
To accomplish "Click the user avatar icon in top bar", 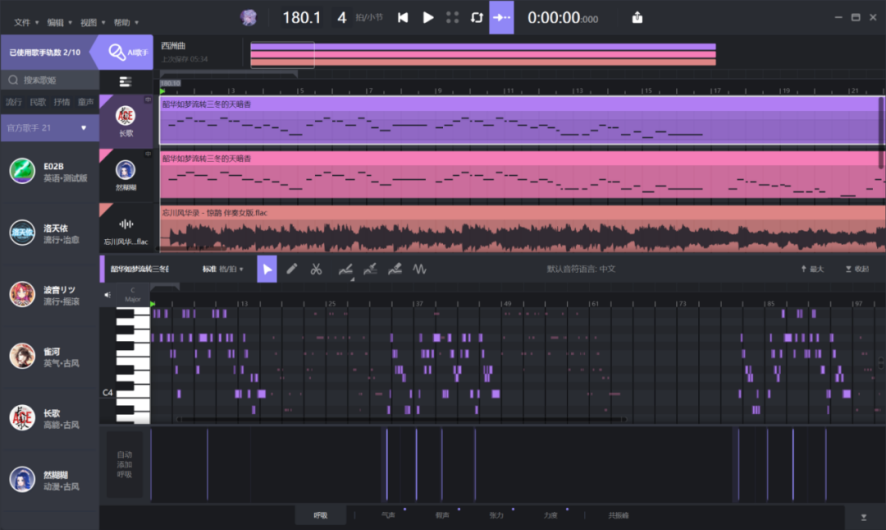I will (248, 18).
